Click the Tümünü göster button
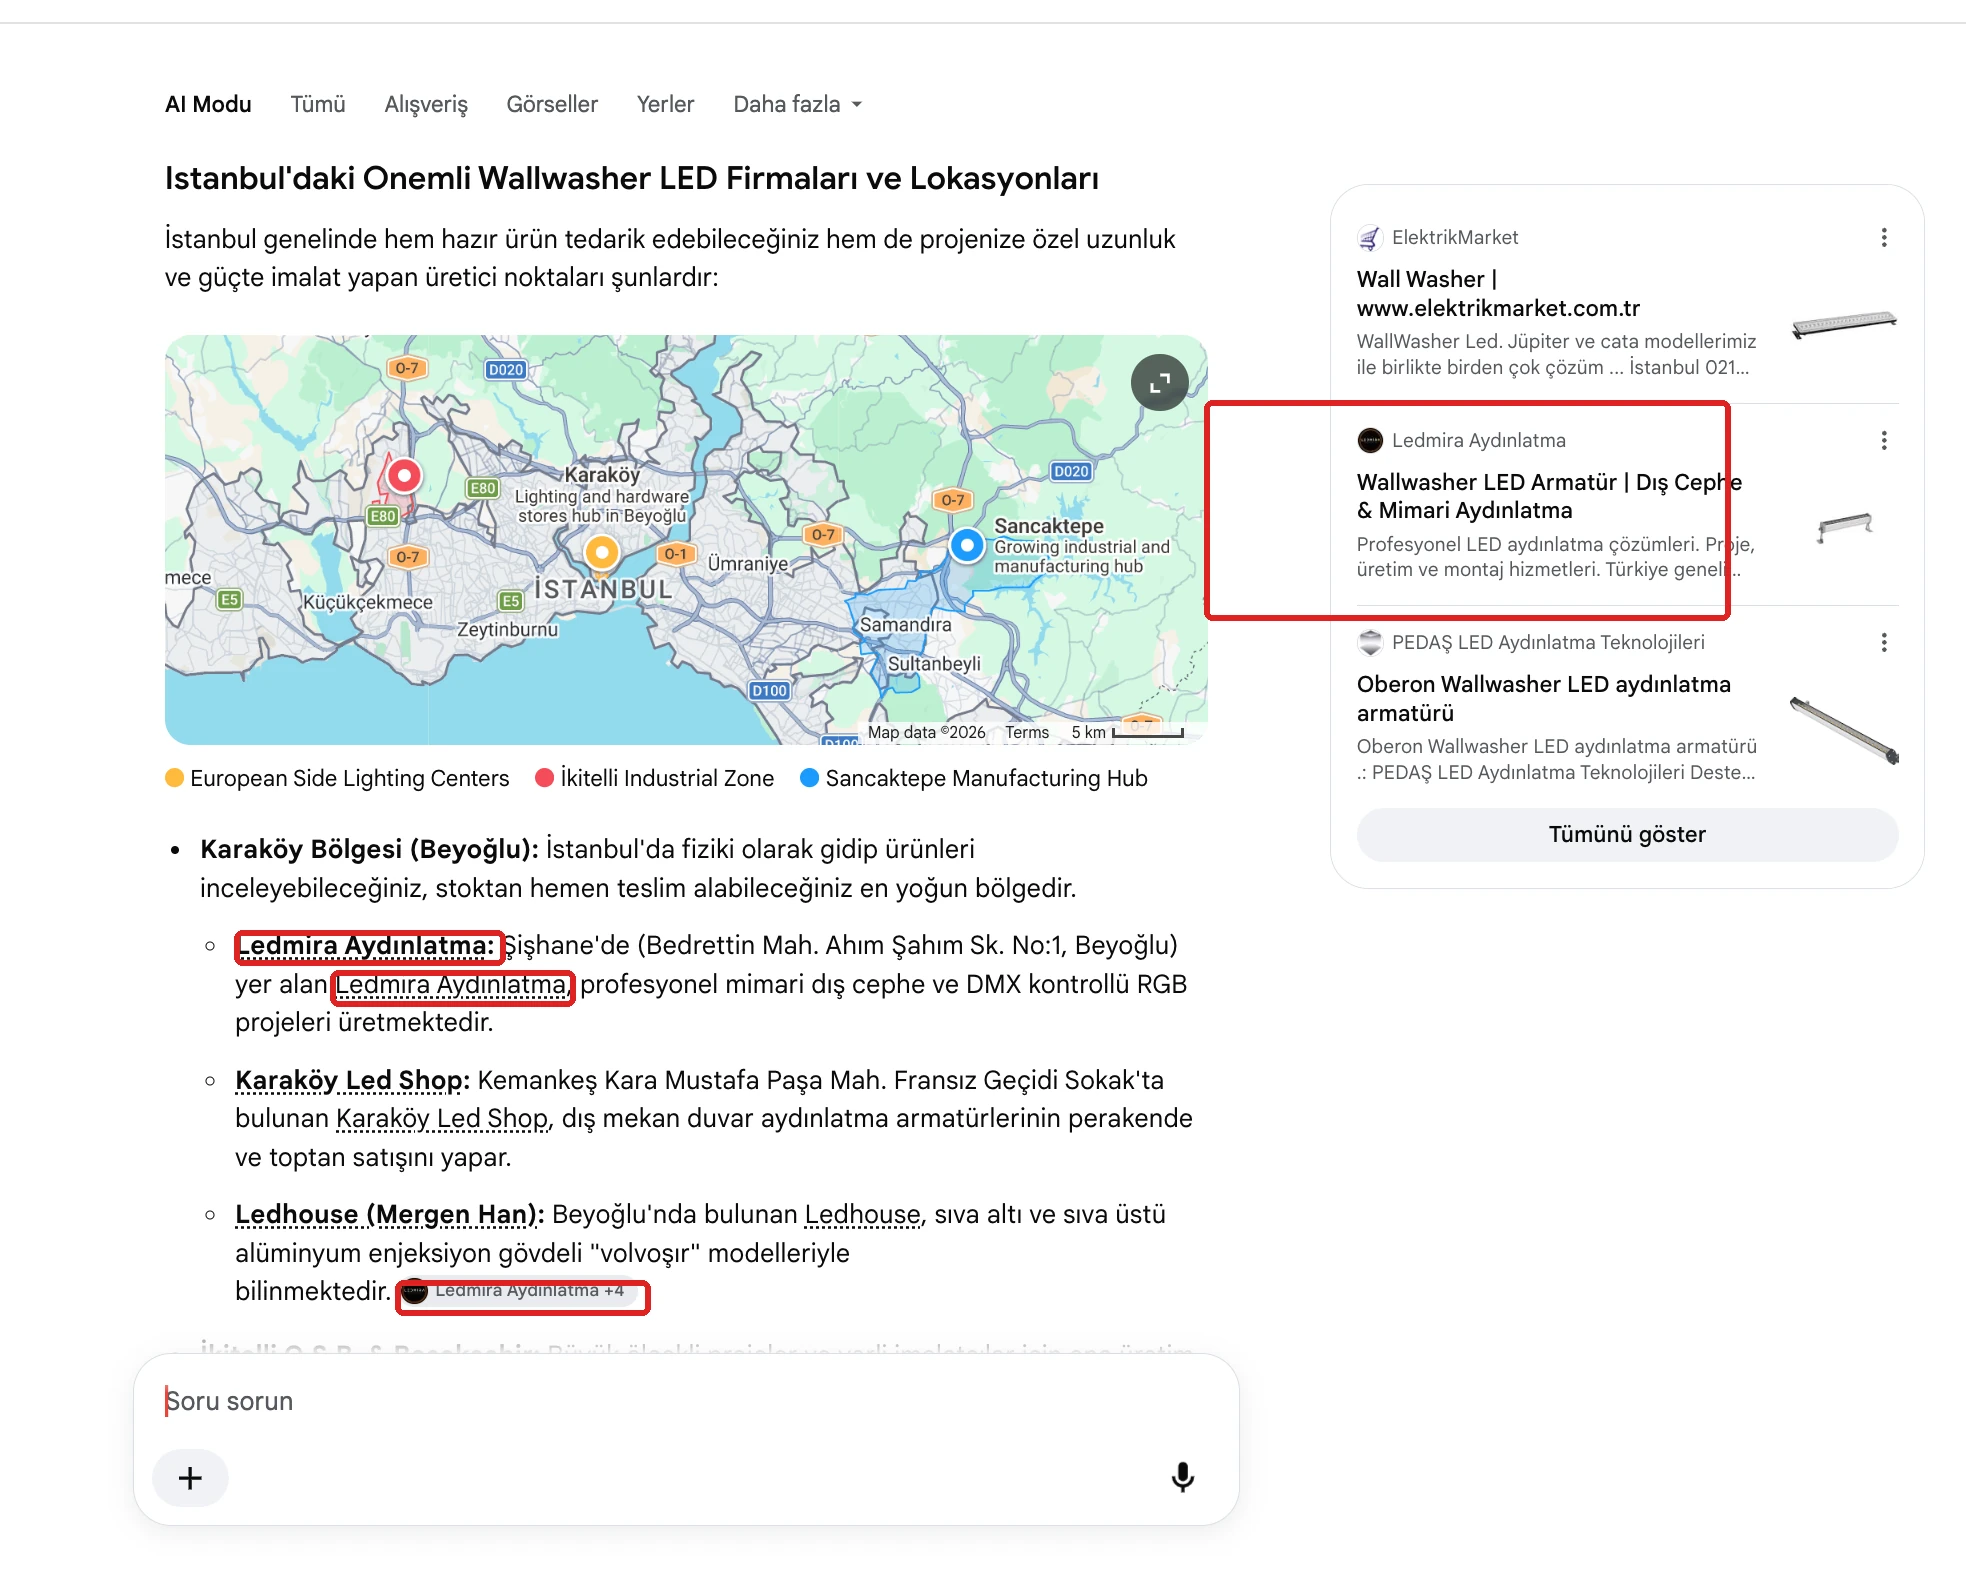The width and height of the screenshot is (1966, 1580). pyautogui.click(x=1627, y=835)
